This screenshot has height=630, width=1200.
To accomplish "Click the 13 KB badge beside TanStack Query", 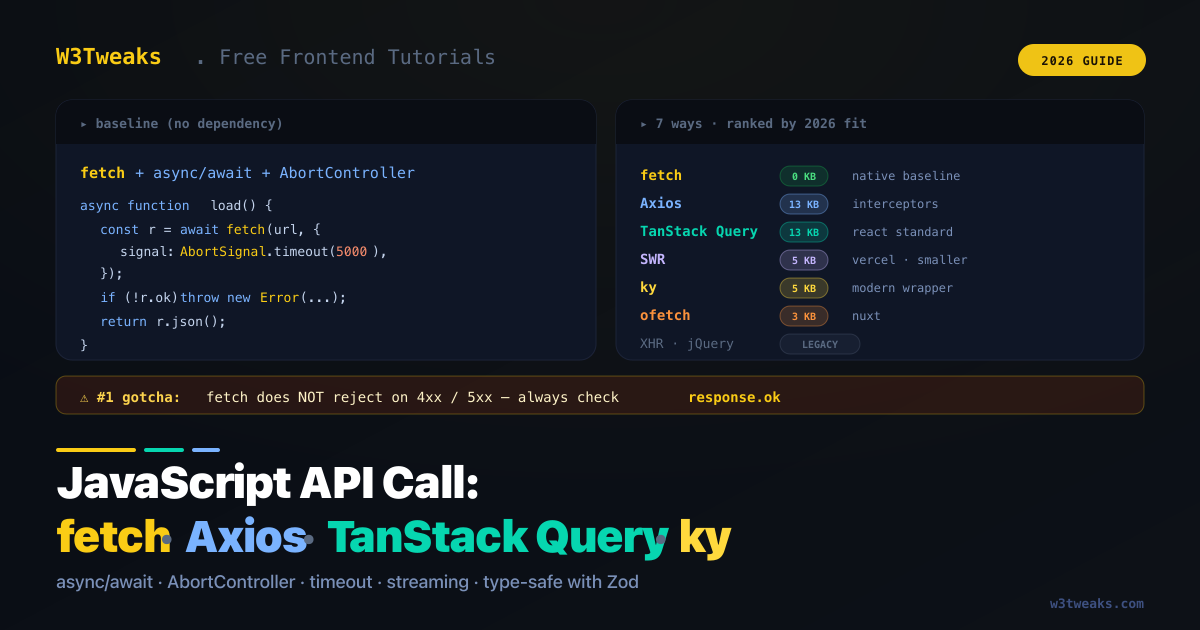I will 804,232.
